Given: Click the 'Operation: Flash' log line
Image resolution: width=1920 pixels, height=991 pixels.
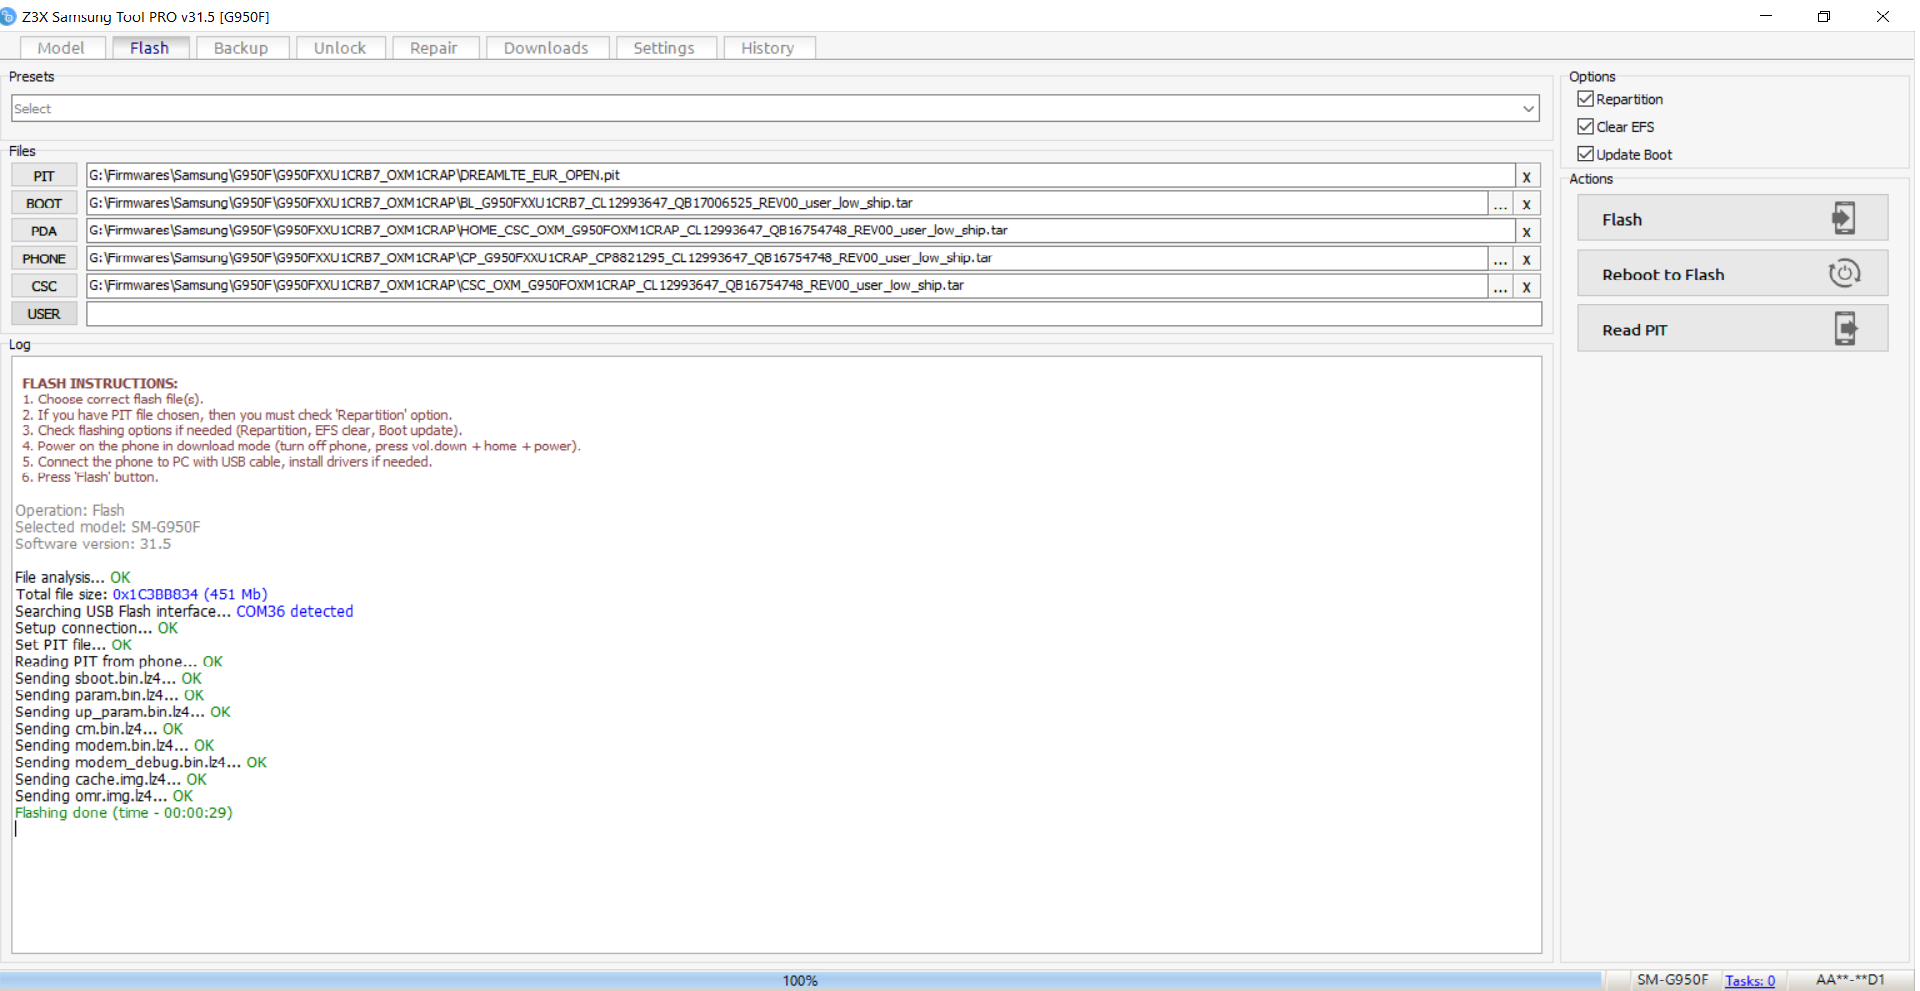Looking at the screenshot, I should pos(70,510).
